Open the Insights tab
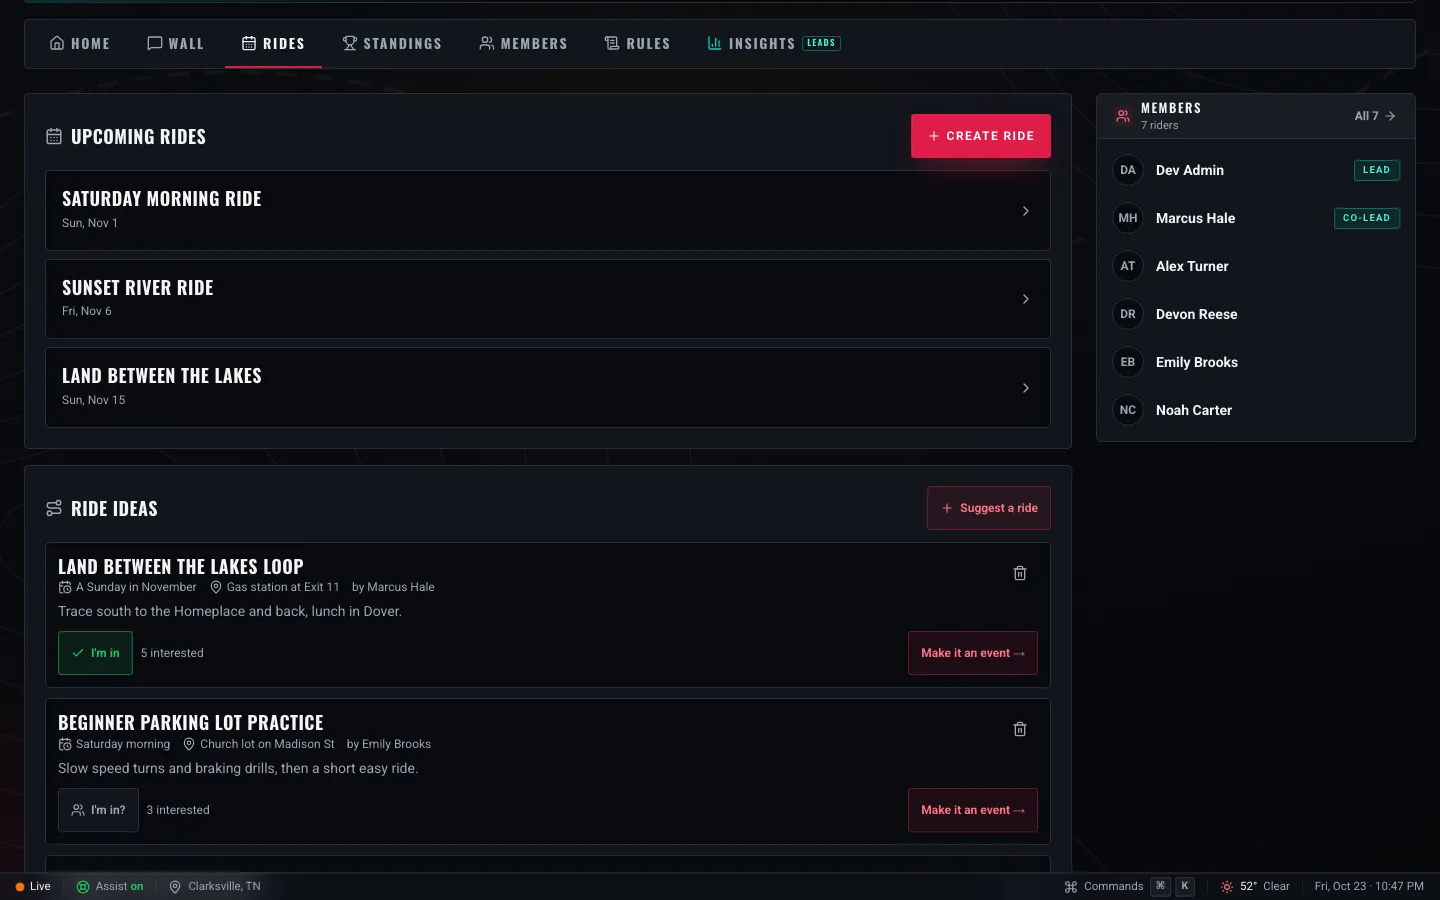 774,44
